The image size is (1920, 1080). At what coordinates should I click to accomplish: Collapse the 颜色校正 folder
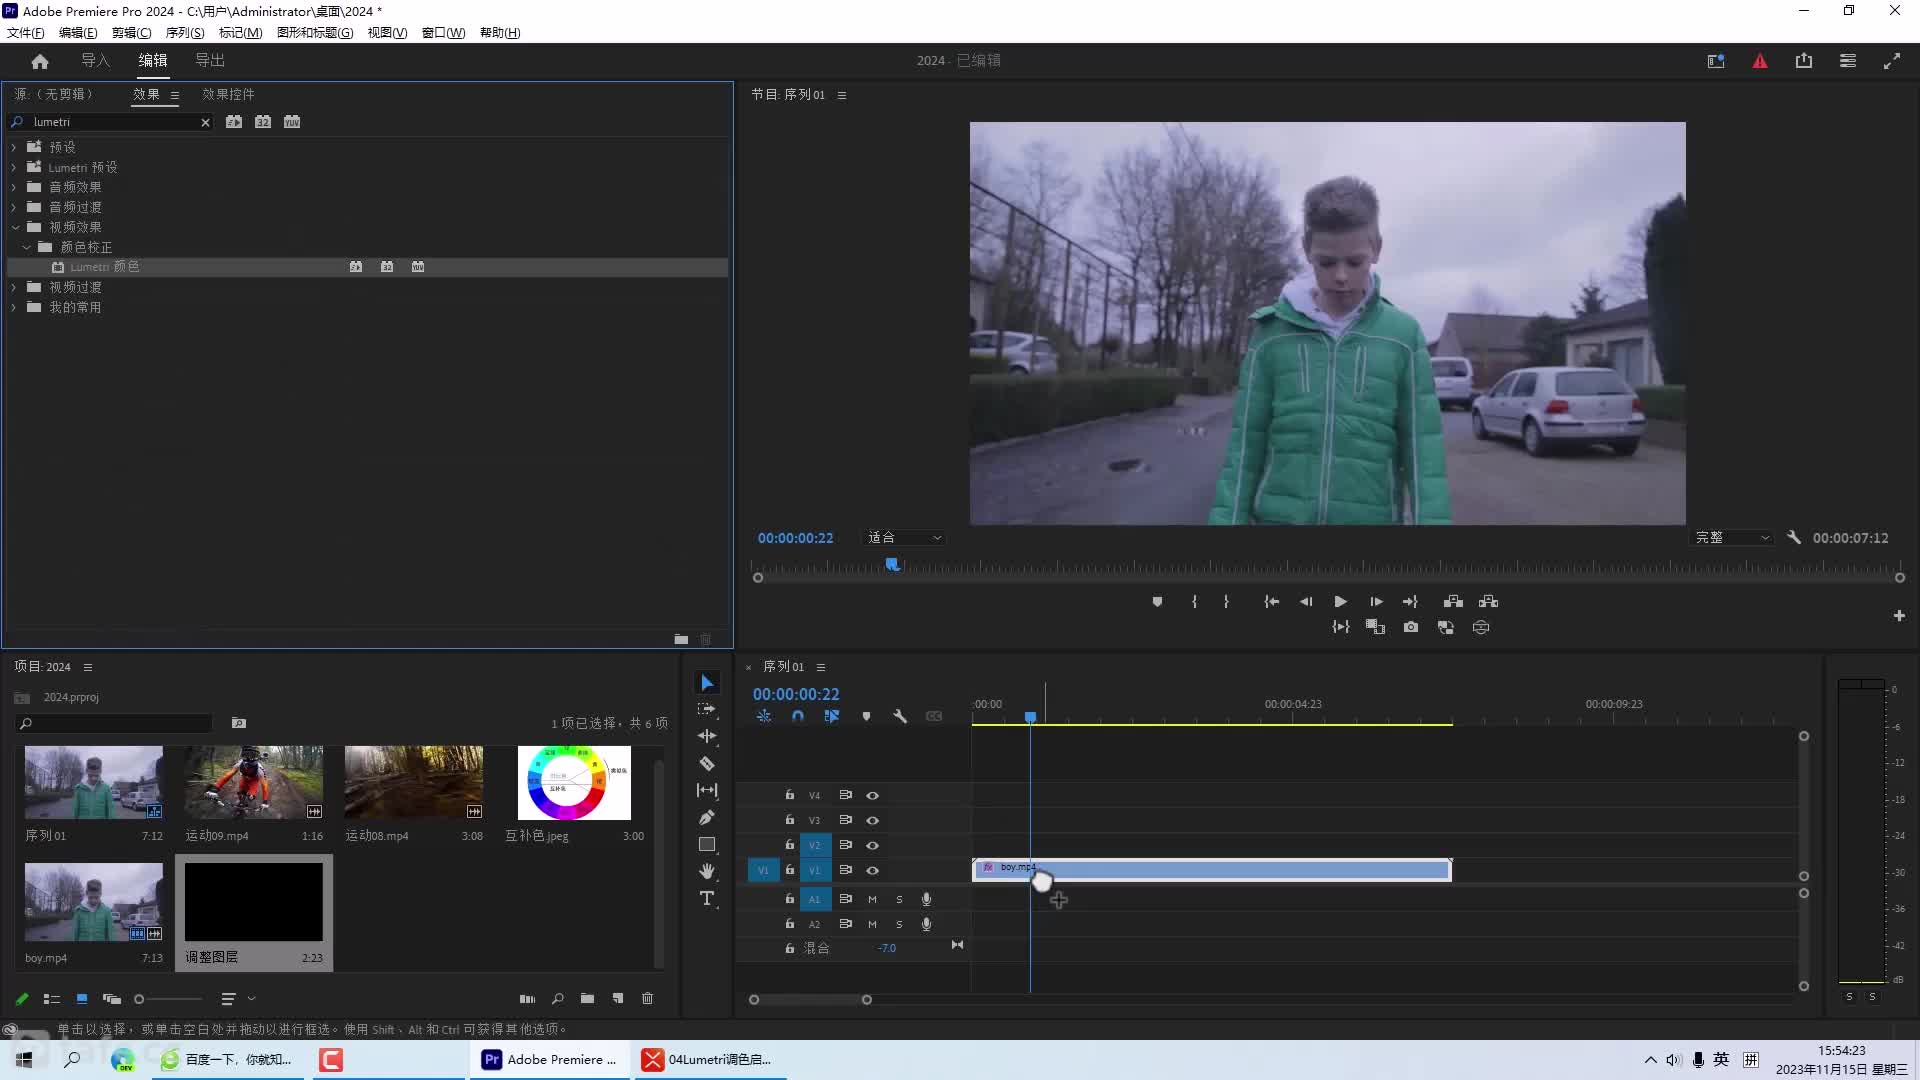coord(26,247)
